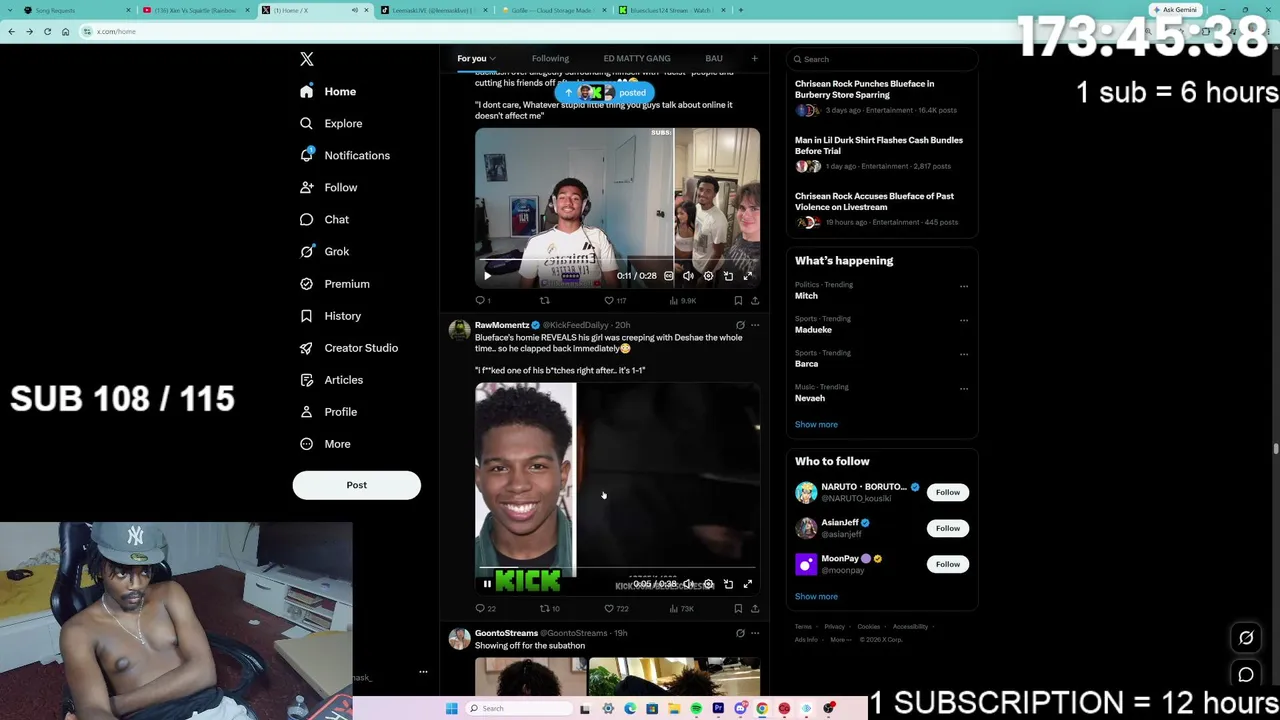Open Grok from the sidebar

coord(325,251)
